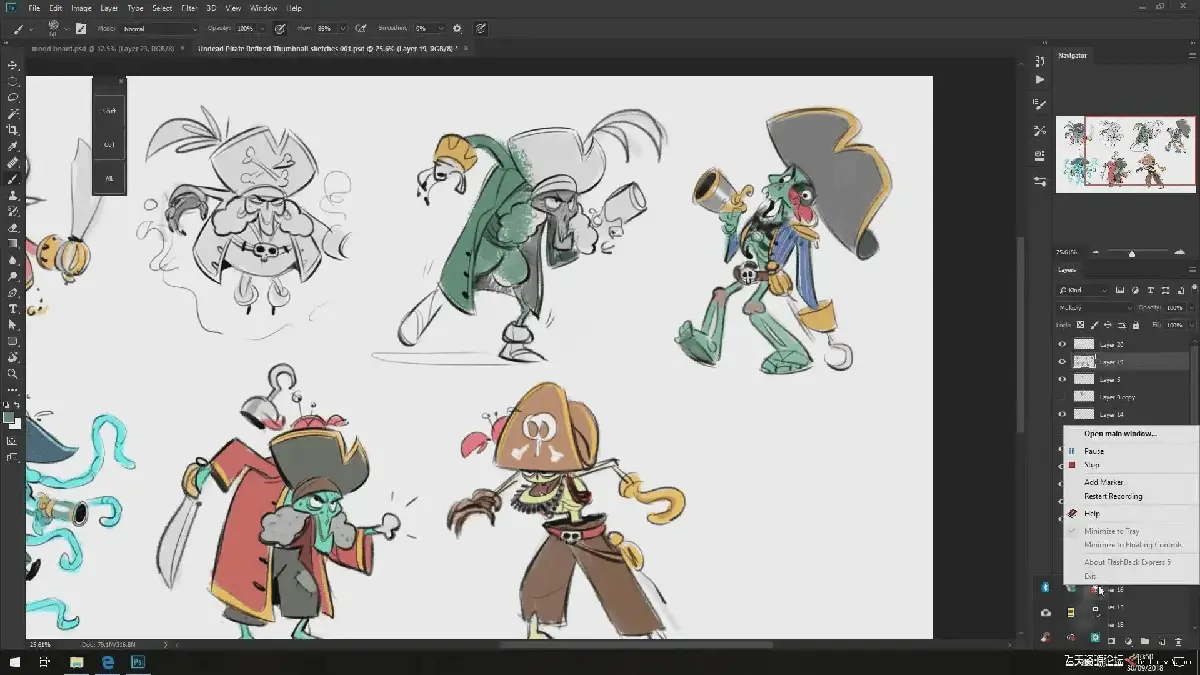Open the Brush Settings icon in dock

coord(1040,104)
